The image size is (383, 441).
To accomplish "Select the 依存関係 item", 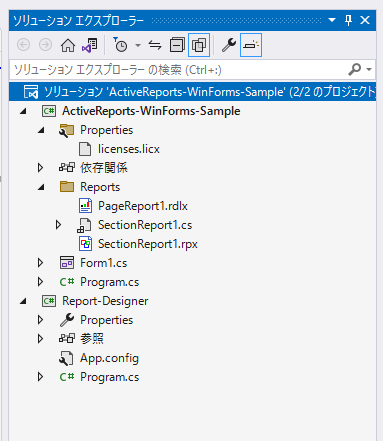I will click(104, 168).
